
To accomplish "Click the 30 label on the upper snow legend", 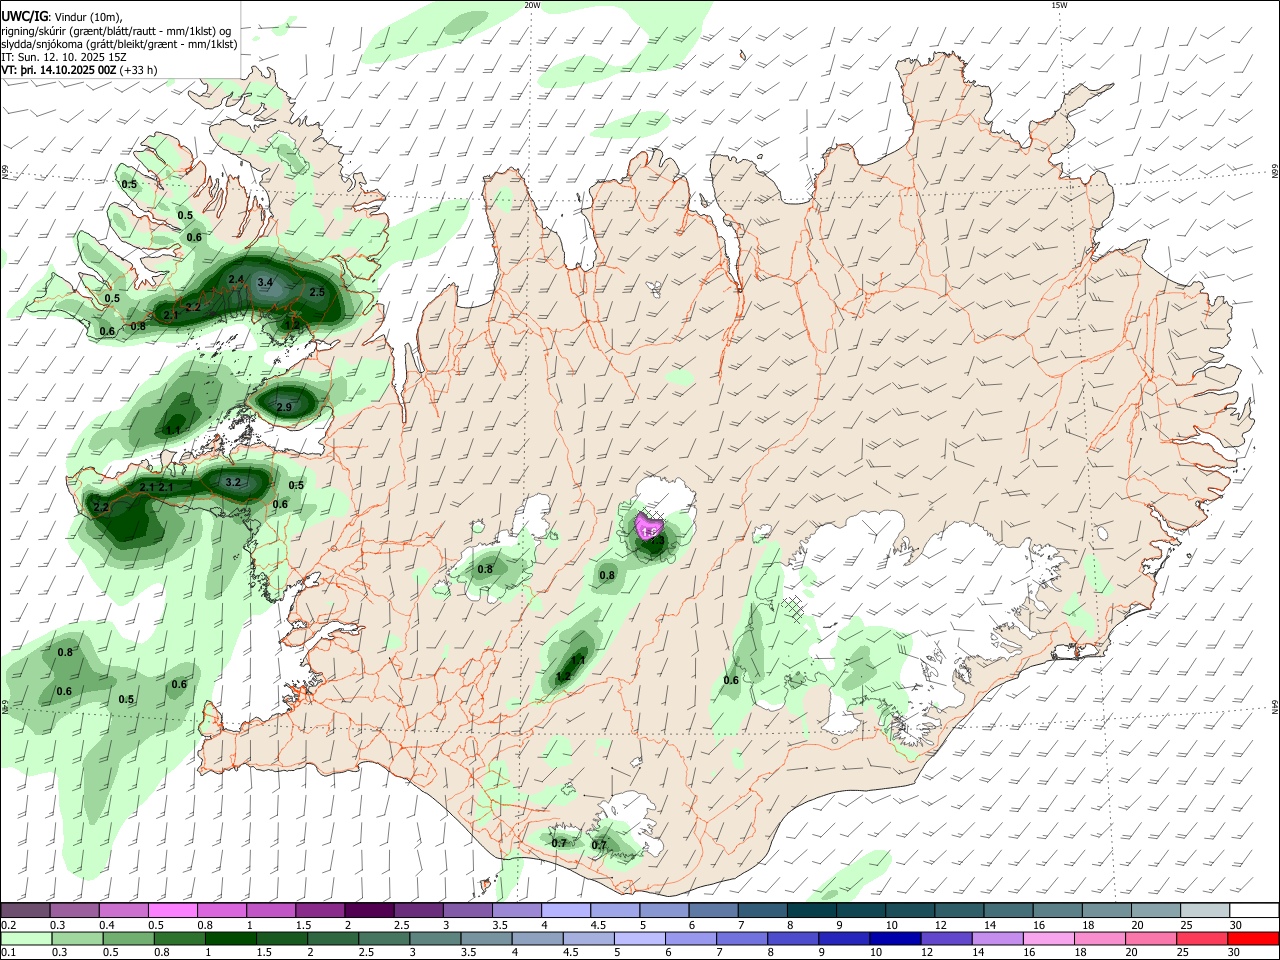I will tap(1235, 925).
